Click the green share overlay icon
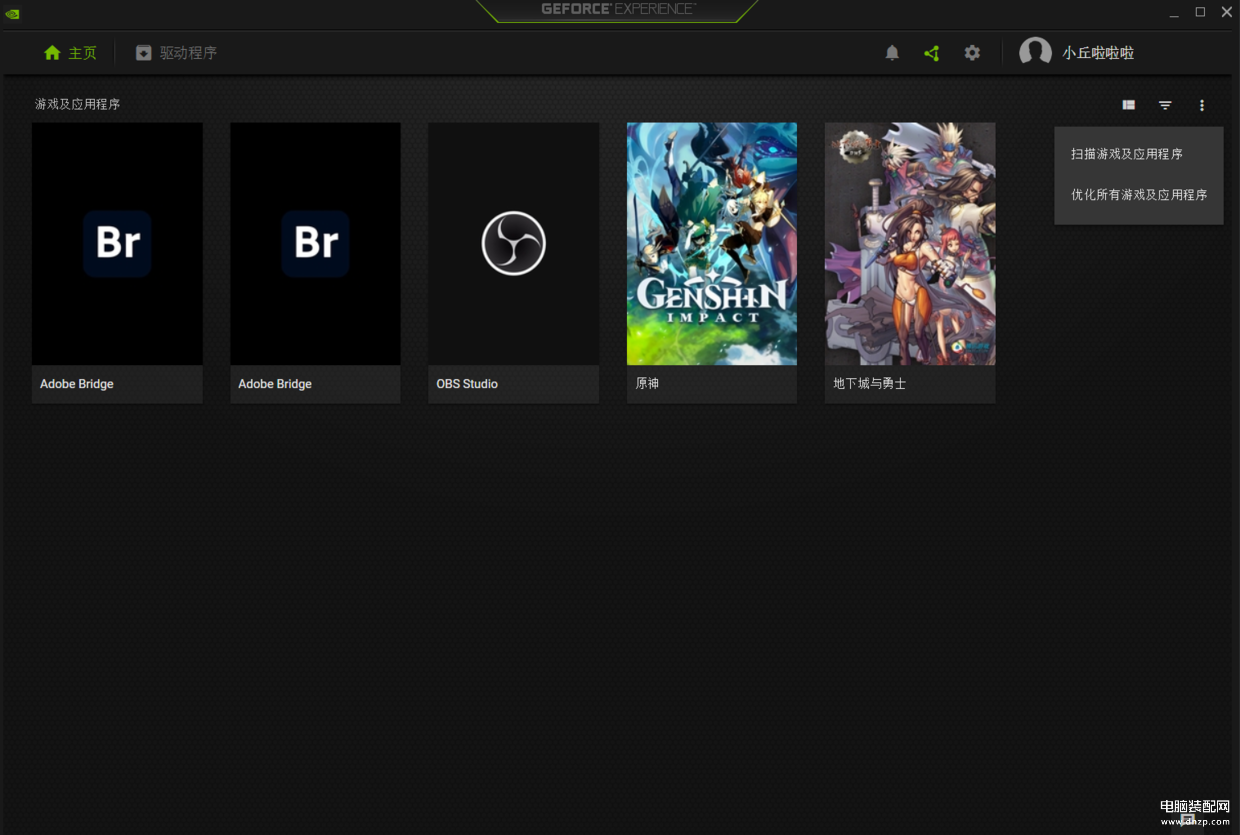Image resolution: width=1240 pixels, height=835 pixels. (x=932, y=53)
